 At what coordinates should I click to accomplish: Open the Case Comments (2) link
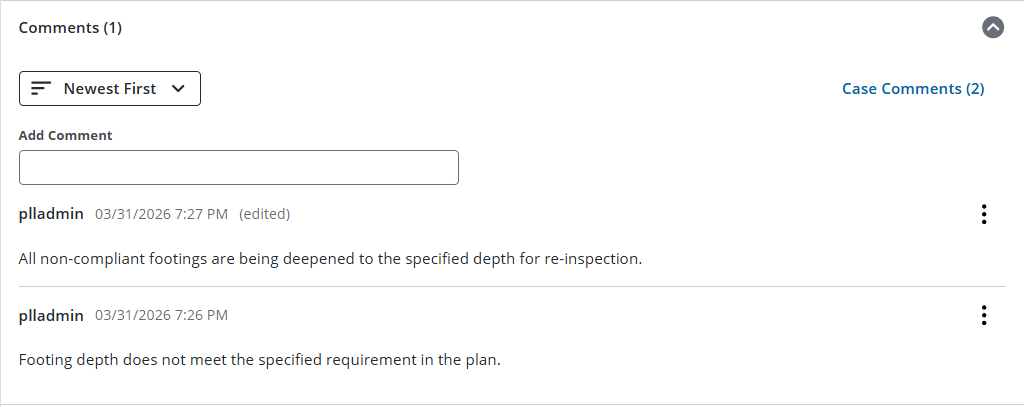pyautogui.click(x=913, y=88)
